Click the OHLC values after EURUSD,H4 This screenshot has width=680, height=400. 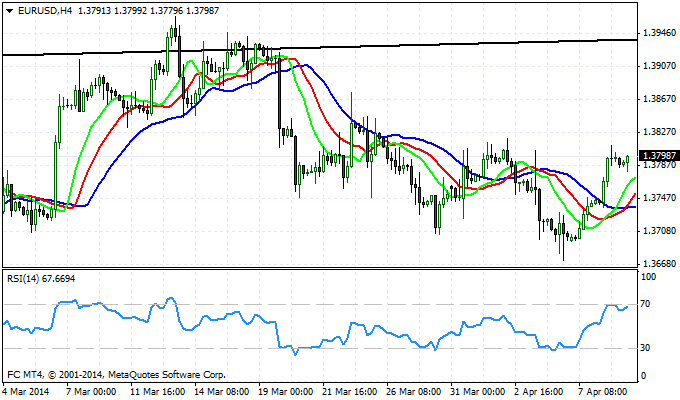[148, 11]
